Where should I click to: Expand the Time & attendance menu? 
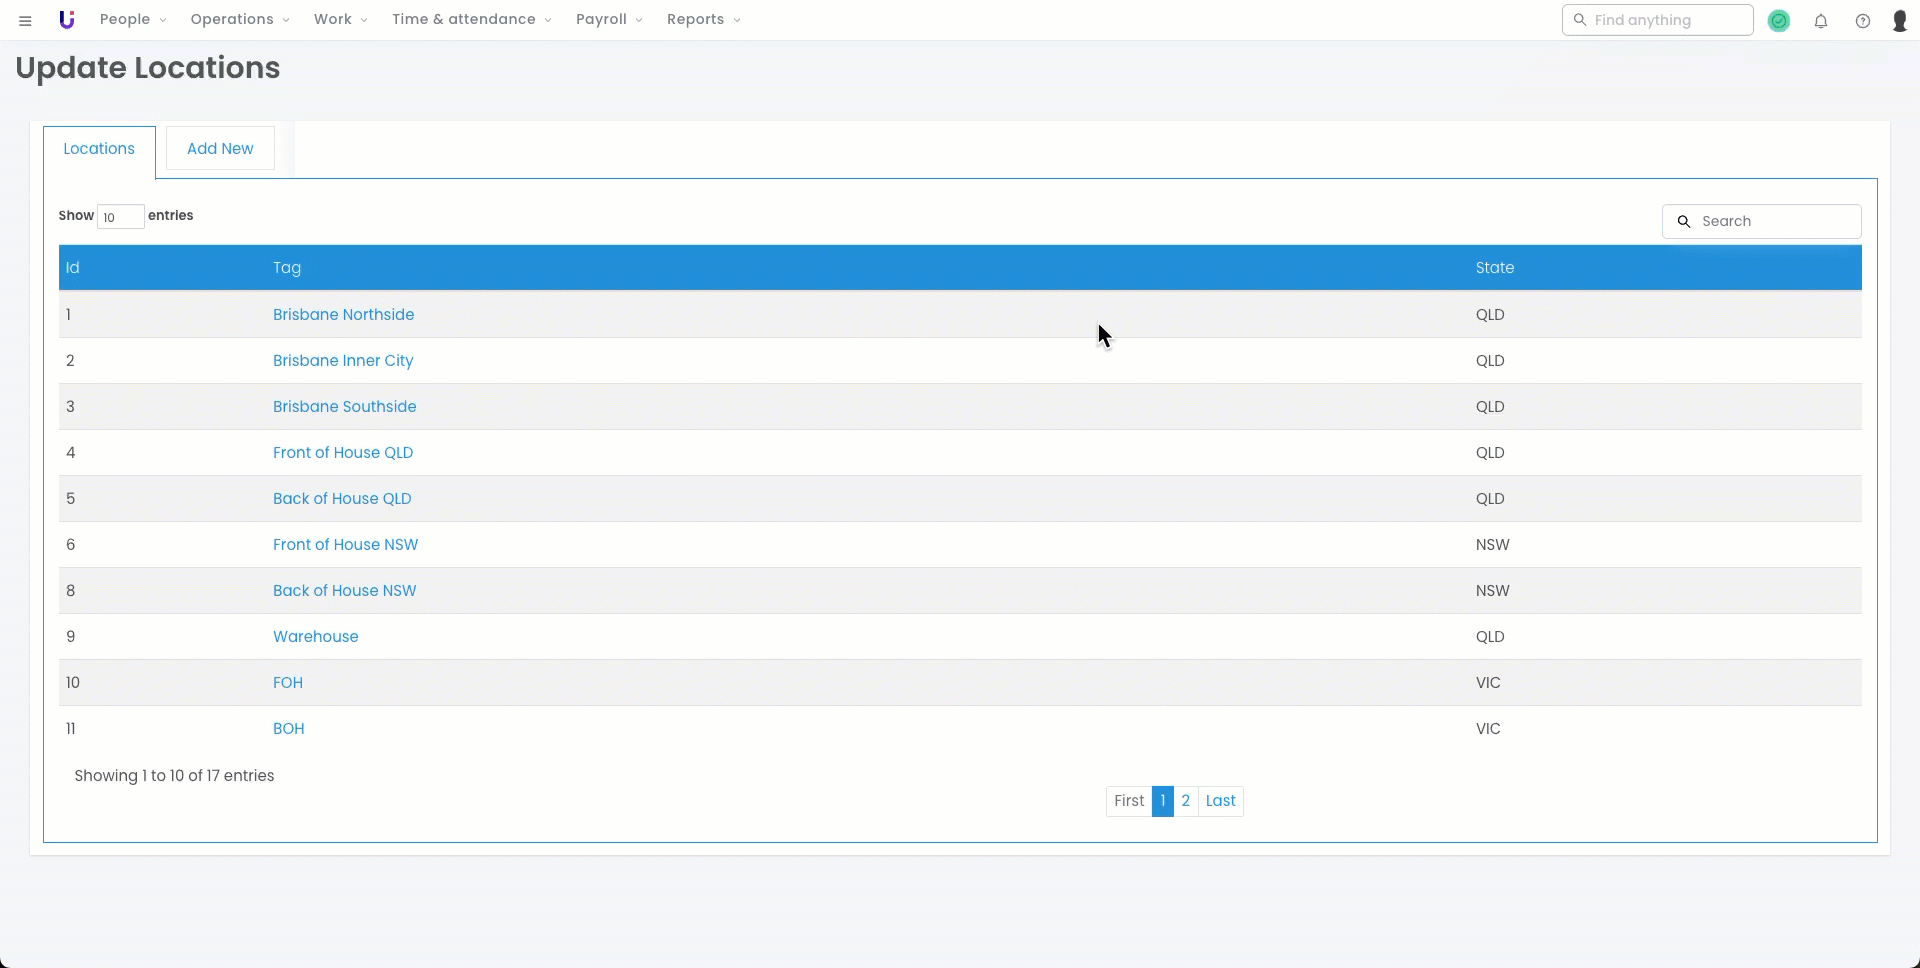tap(471, 20)
